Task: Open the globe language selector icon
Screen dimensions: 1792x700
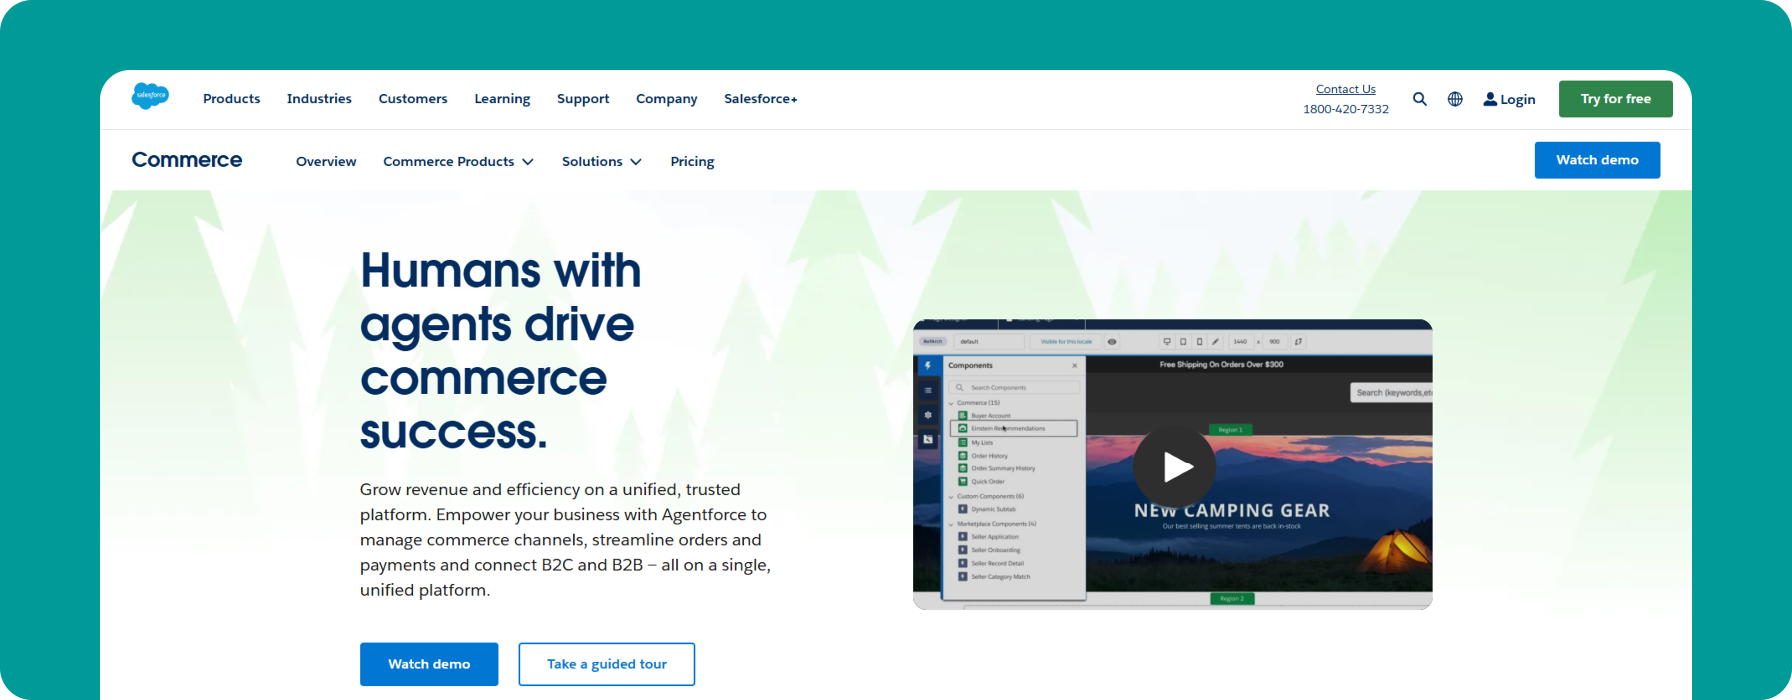Action: click(x=1455, y=99)
